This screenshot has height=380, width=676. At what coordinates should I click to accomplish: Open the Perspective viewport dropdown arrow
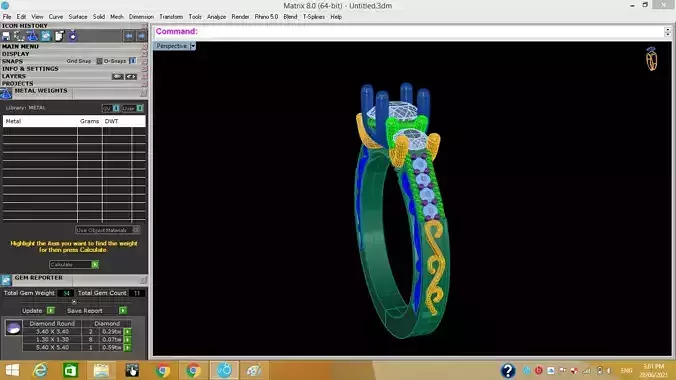(193, 46)
